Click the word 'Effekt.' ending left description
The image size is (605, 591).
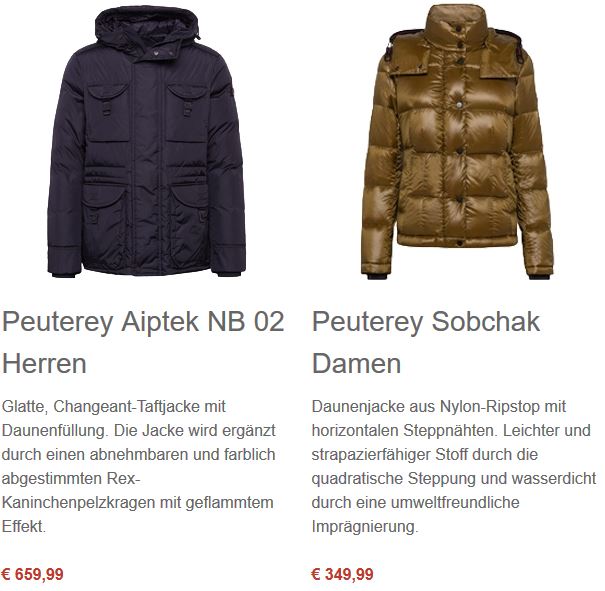click(x=24, y=527)
